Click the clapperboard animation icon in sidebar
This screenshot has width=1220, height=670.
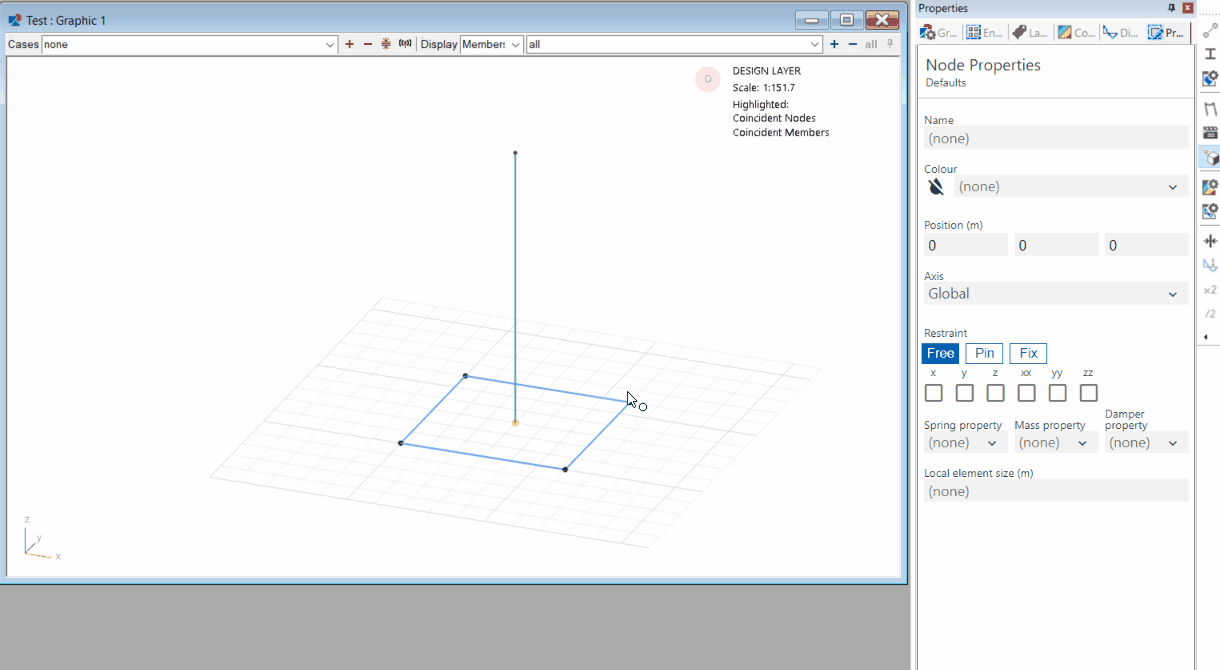click(1210, 132)
